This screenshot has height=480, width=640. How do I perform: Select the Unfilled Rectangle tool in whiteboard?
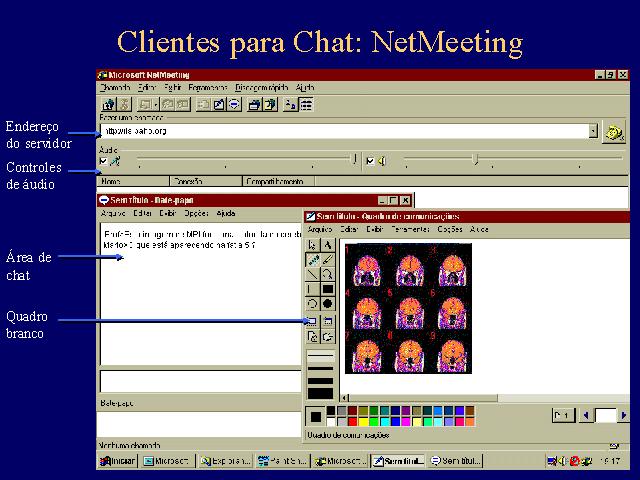click(313, 289)
